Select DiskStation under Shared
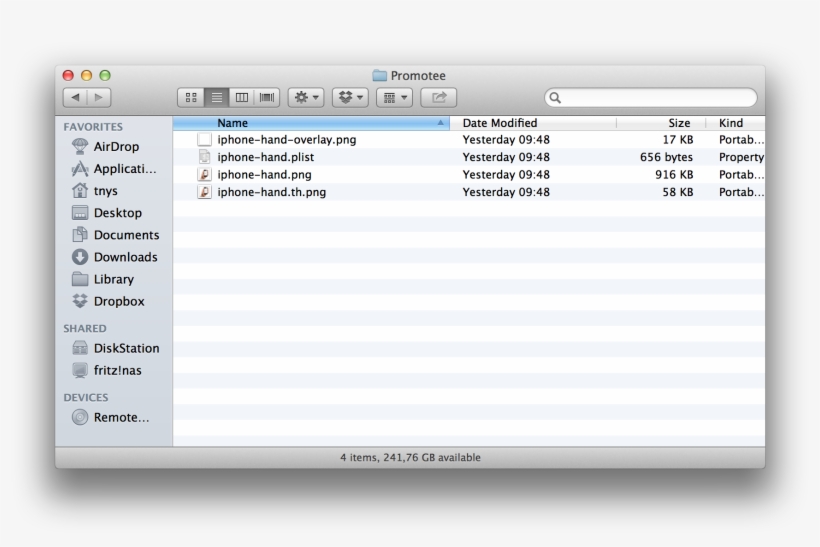 (114, 348)
